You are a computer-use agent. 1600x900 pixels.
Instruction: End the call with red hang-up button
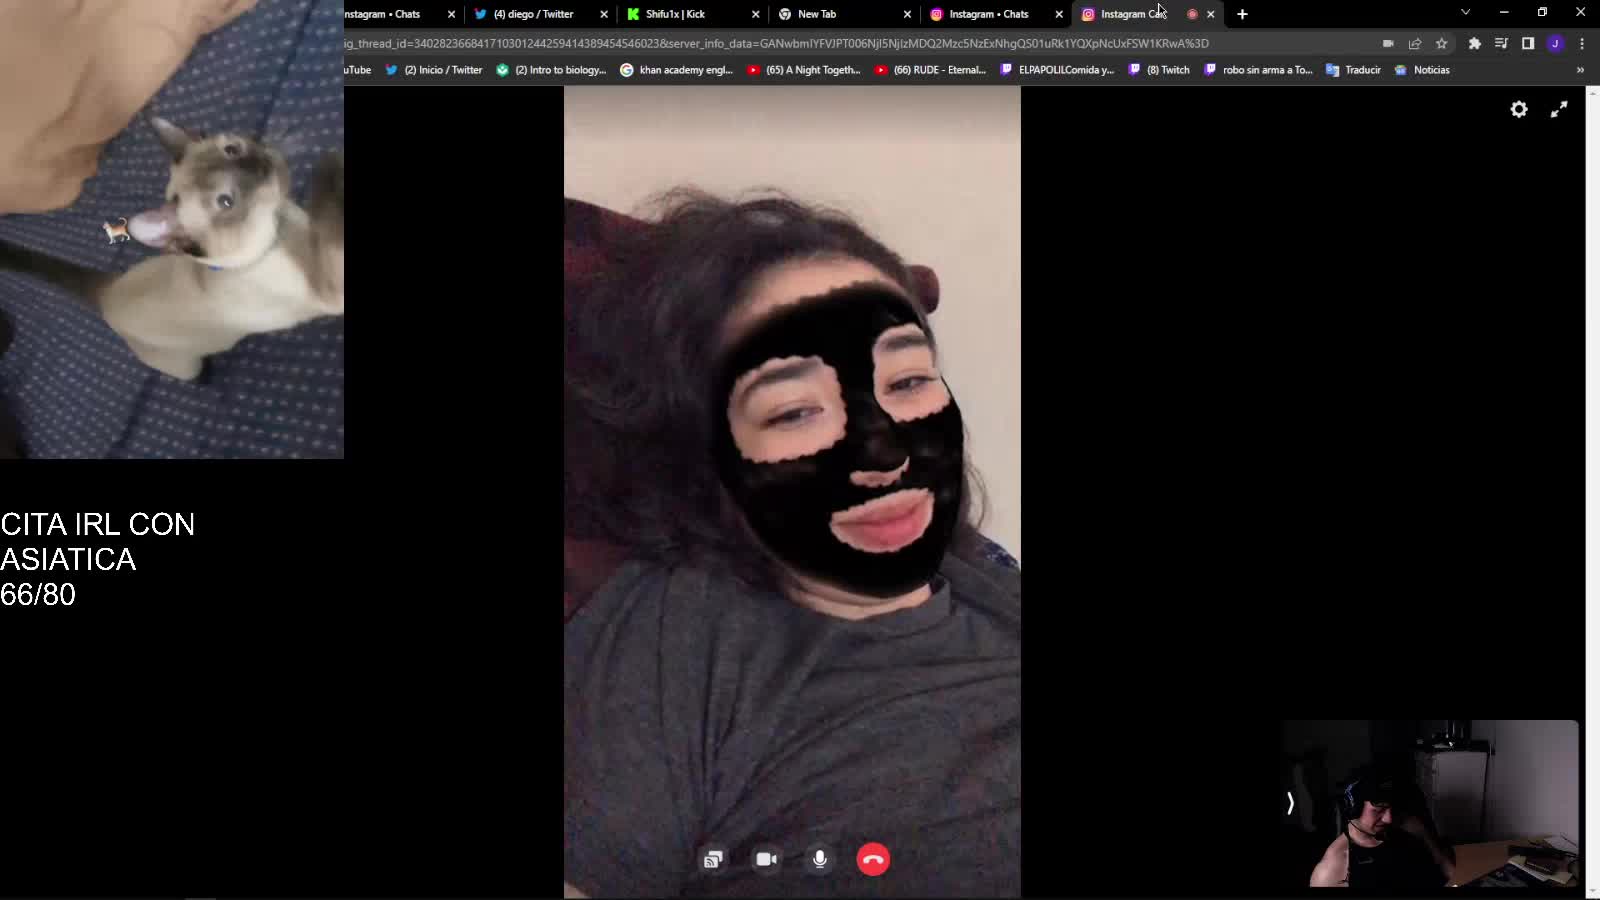click(x=873, y=859)
